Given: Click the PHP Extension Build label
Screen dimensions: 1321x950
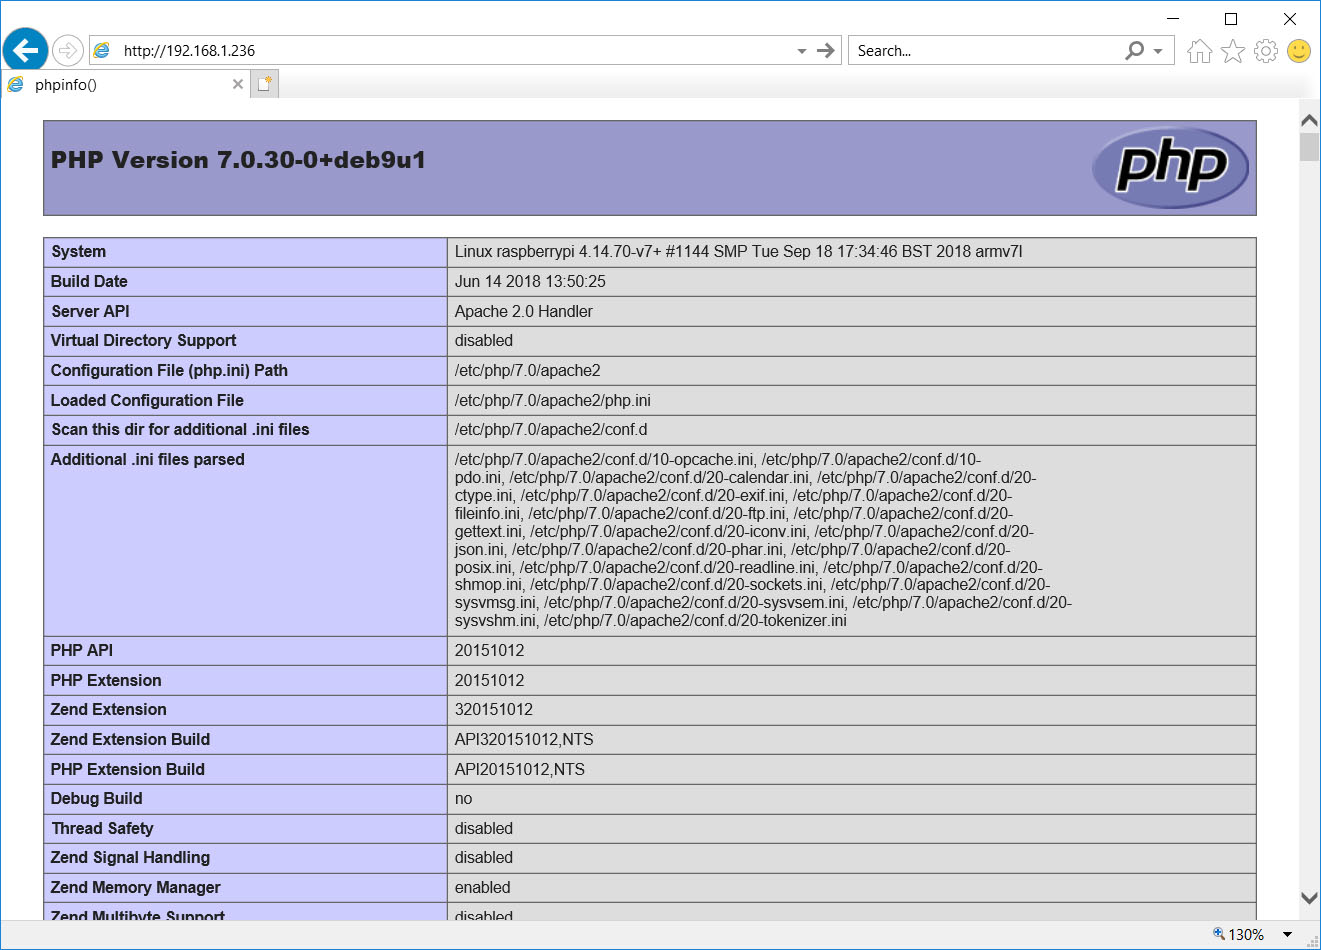Looking at the screenshot, I should pyautogui.click(x=127, y=770).
